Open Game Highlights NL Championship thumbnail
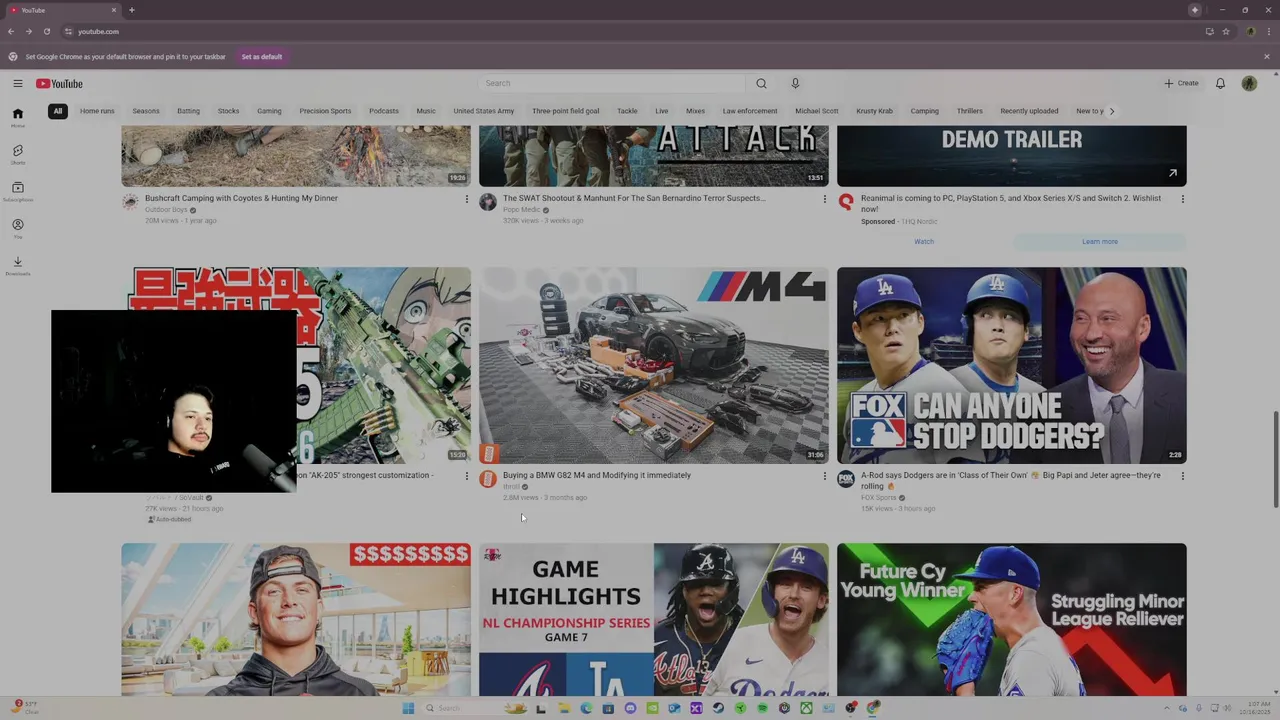Screen dimensions: 1280x720 tap(654, 620)
